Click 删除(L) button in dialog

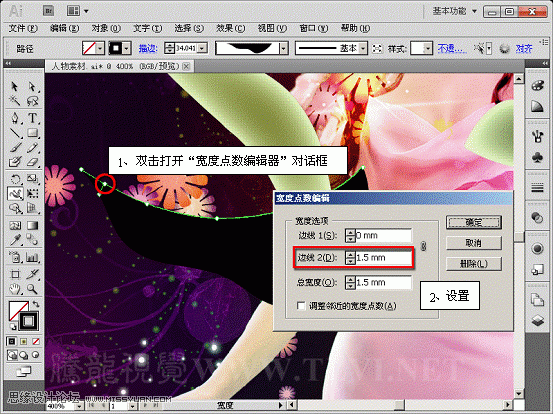point(474,263)
